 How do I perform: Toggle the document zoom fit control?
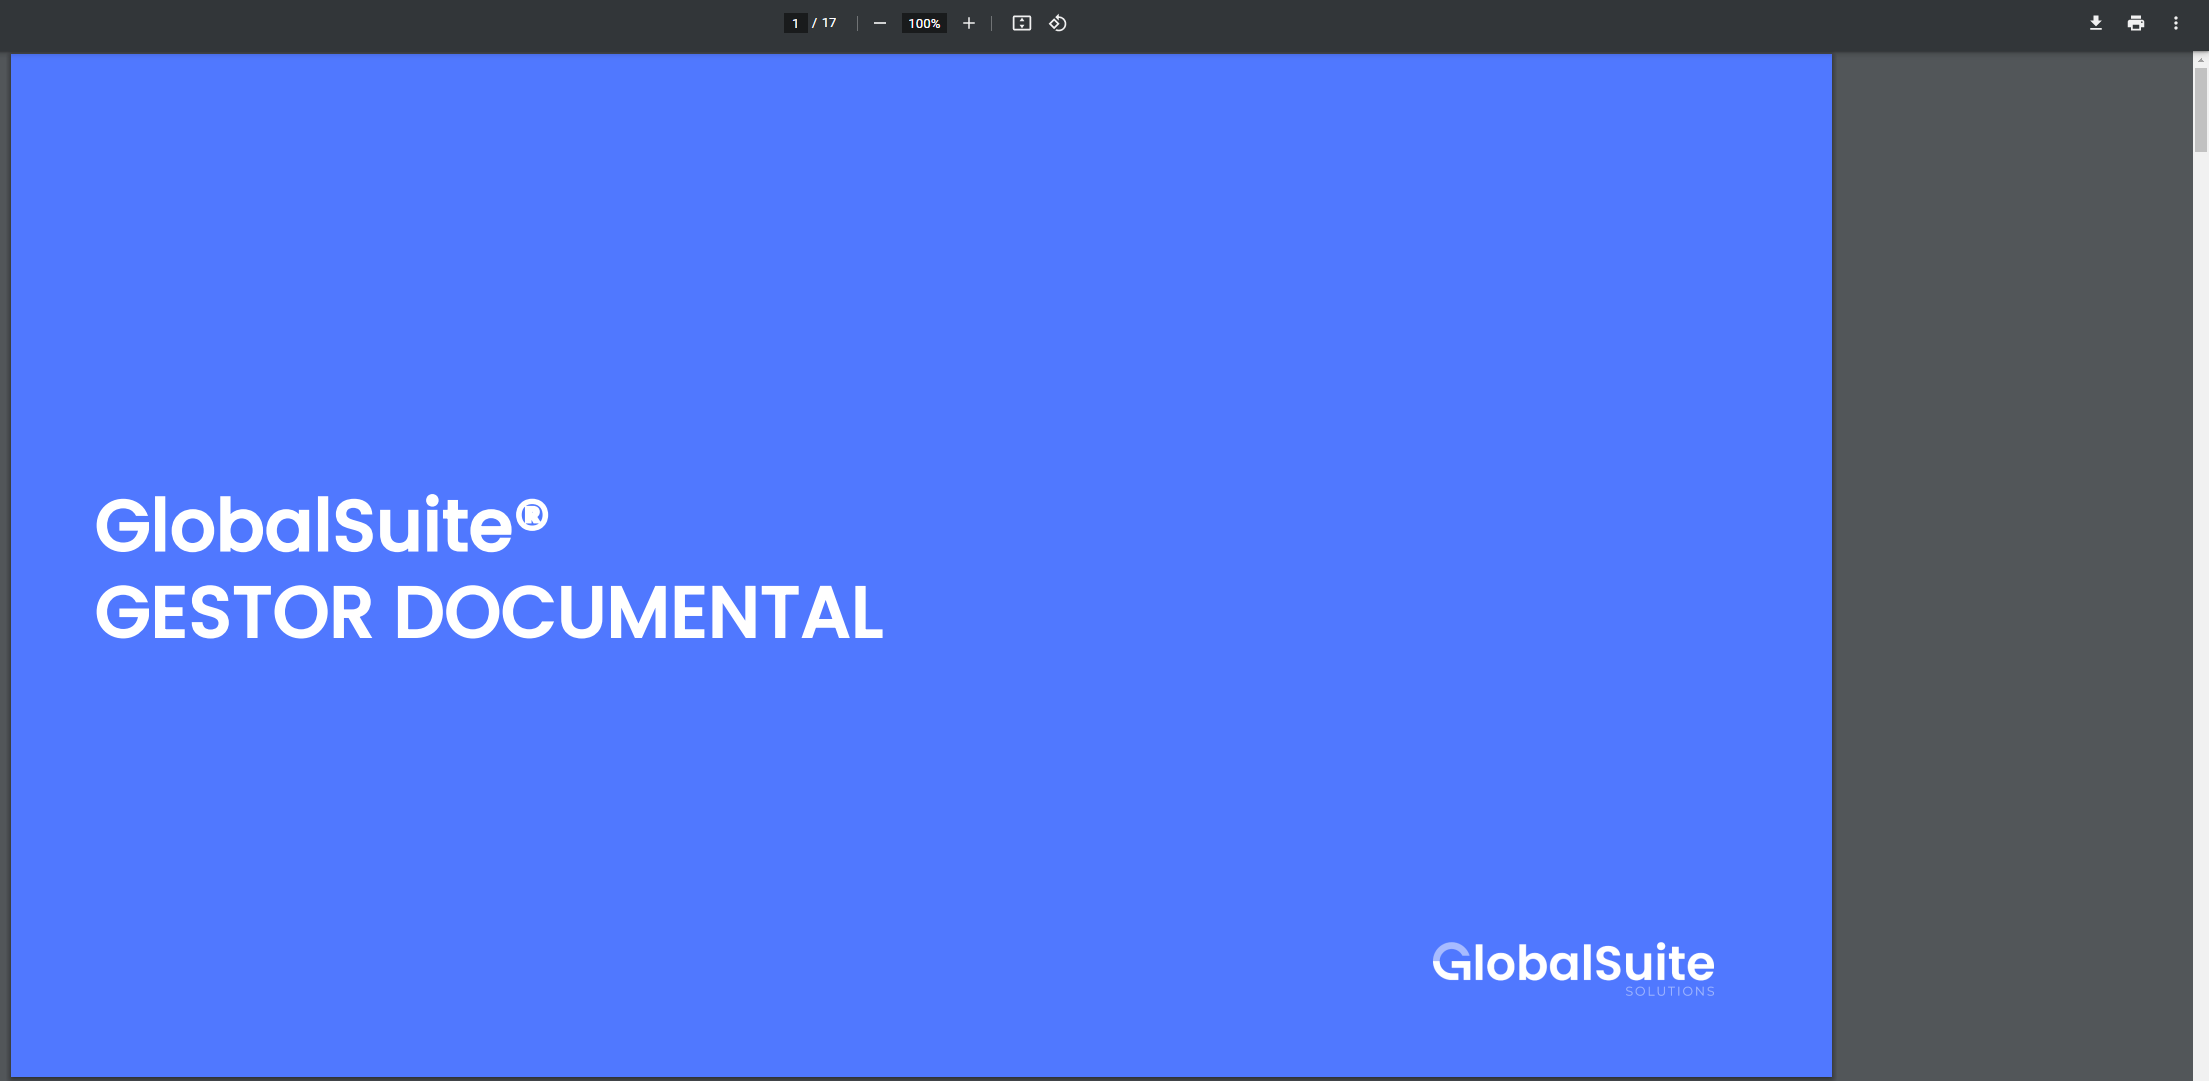(1021, 23)
